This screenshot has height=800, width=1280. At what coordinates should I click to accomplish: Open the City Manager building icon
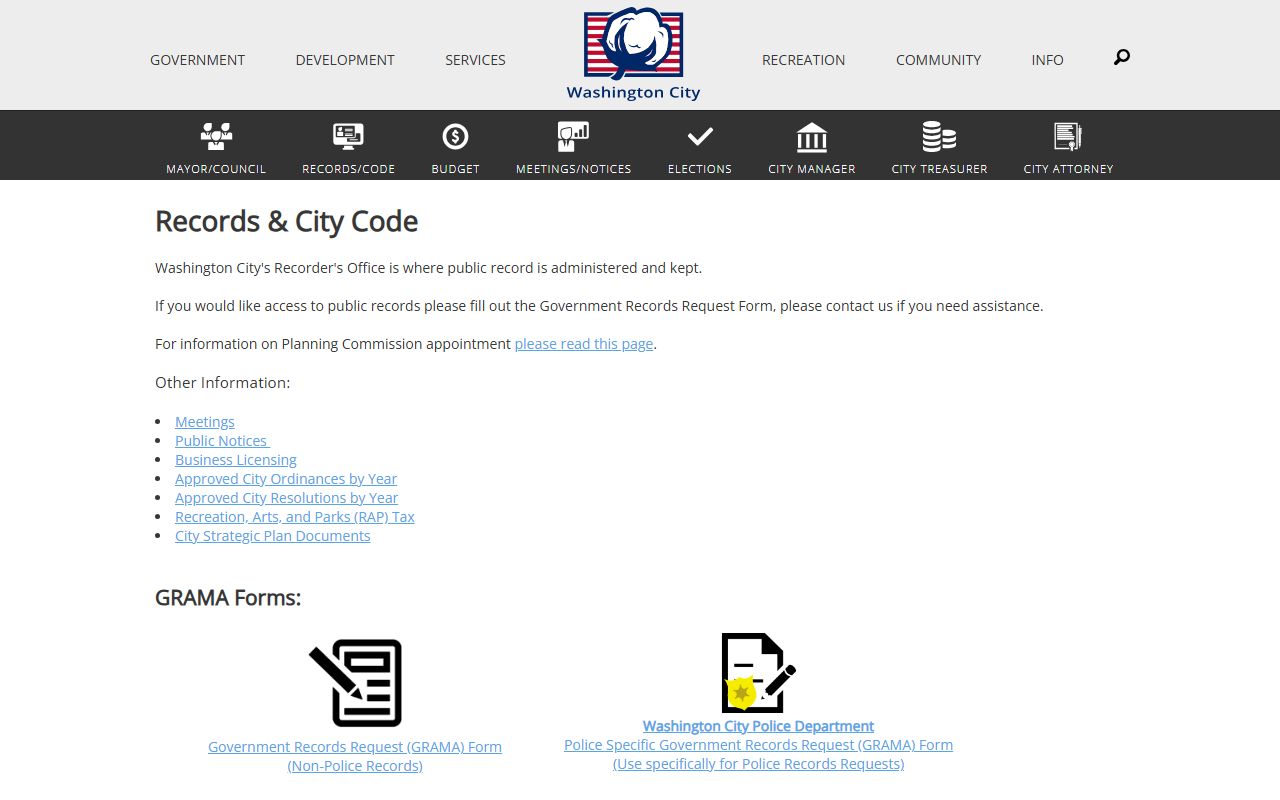pyautogui.click(x=811, y=137)
